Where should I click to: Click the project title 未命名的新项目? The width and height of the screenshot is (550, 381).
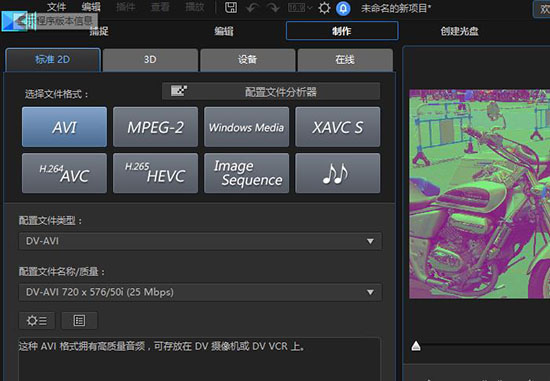tap(396, 8)
